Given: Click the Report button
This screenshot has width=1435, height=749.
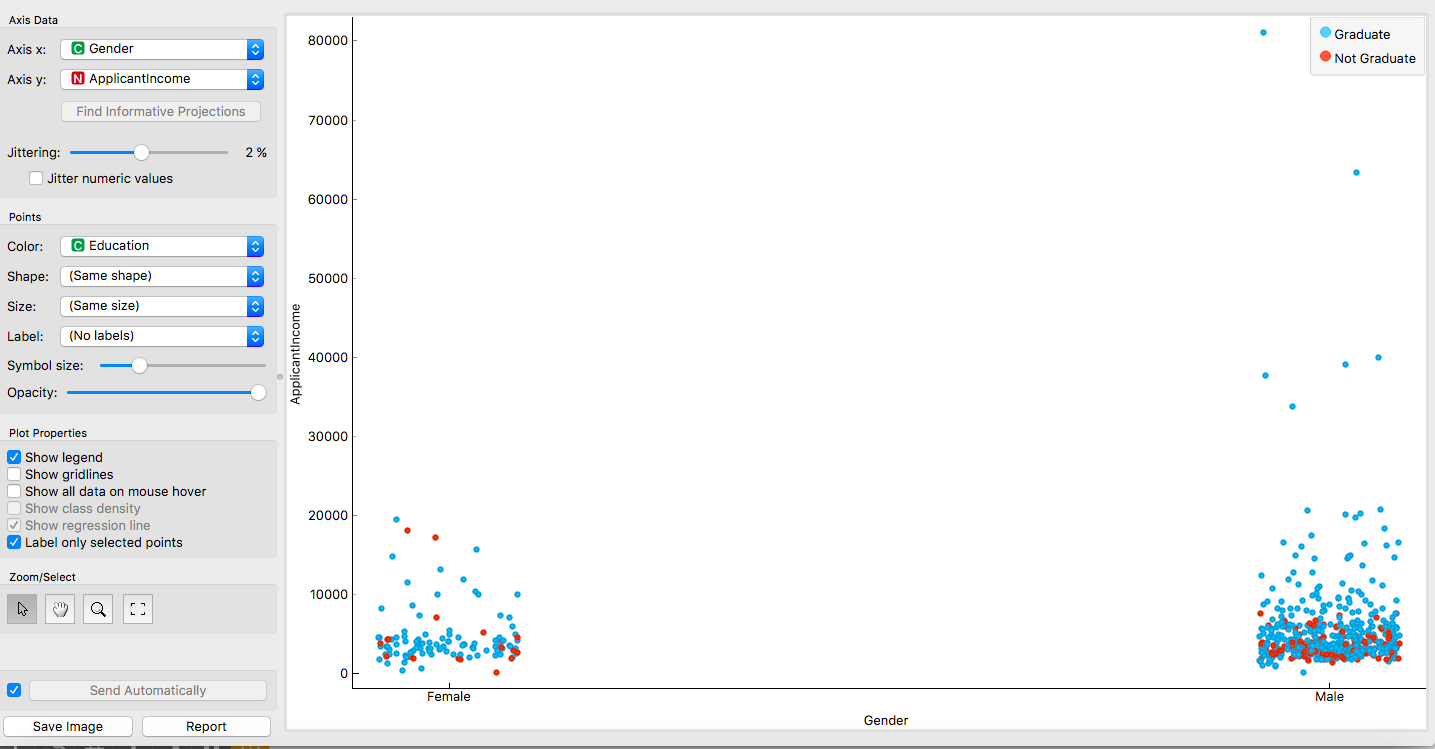Looking at the screenshot, I should tap(206, 726).
